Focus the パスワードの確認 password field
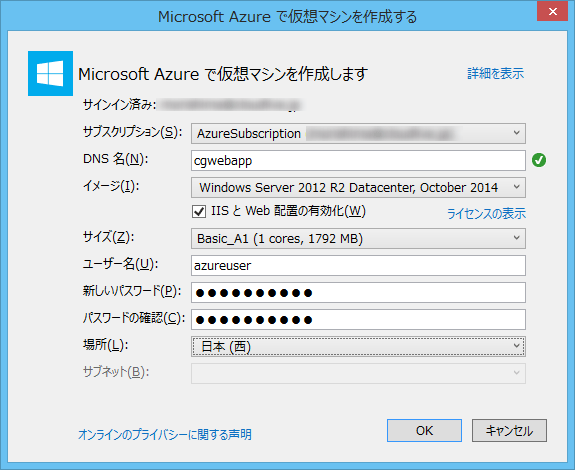Image resolution: width=575 pixels, height=470 pixels. 358,320
